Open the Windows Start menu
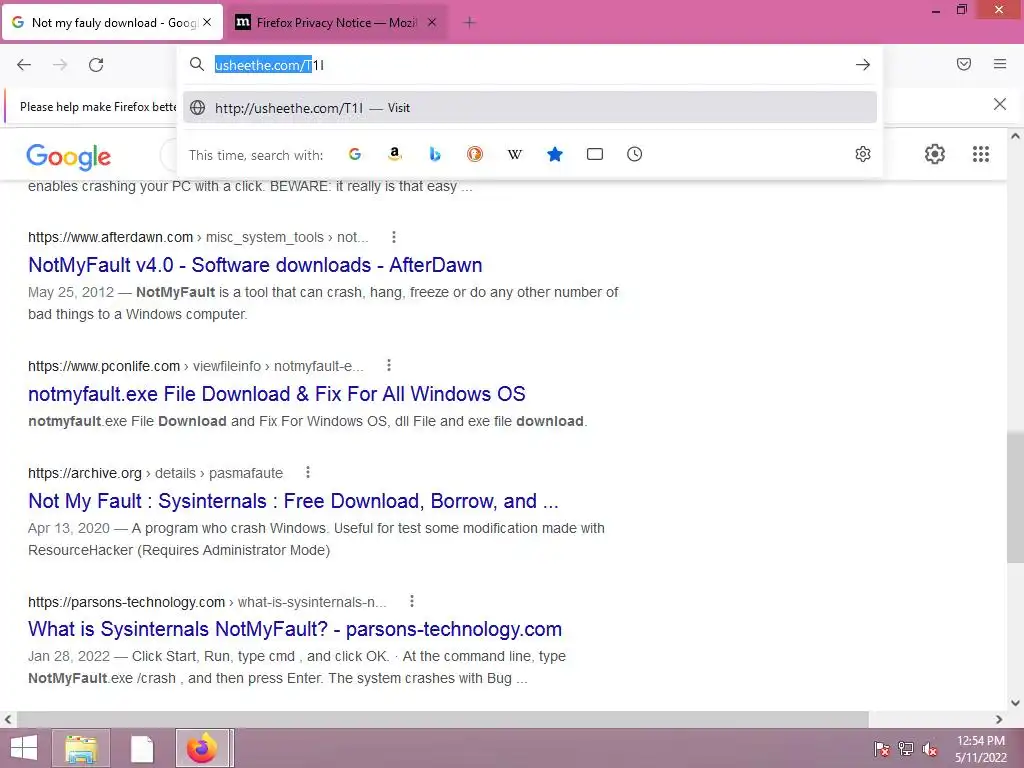The height and width of the screenshot is (768, 1024). (x=24, y=748)
